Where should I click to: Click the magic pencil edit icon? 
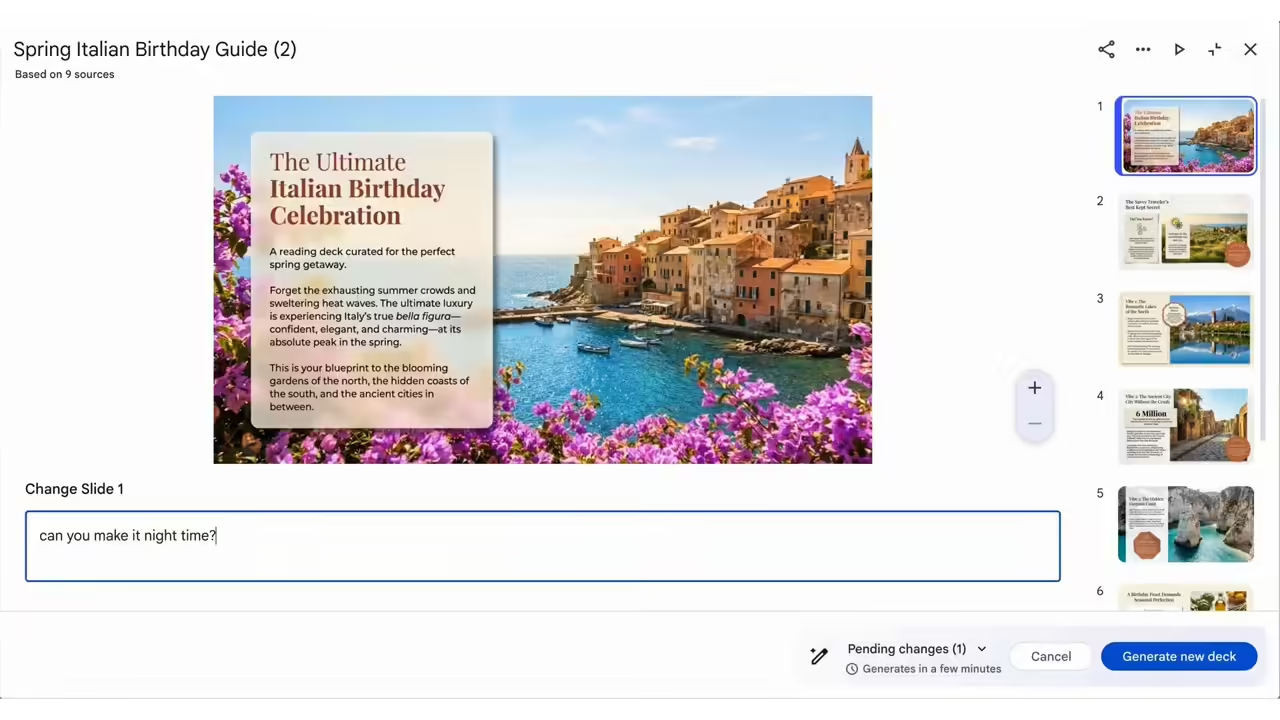click(819, 656)
